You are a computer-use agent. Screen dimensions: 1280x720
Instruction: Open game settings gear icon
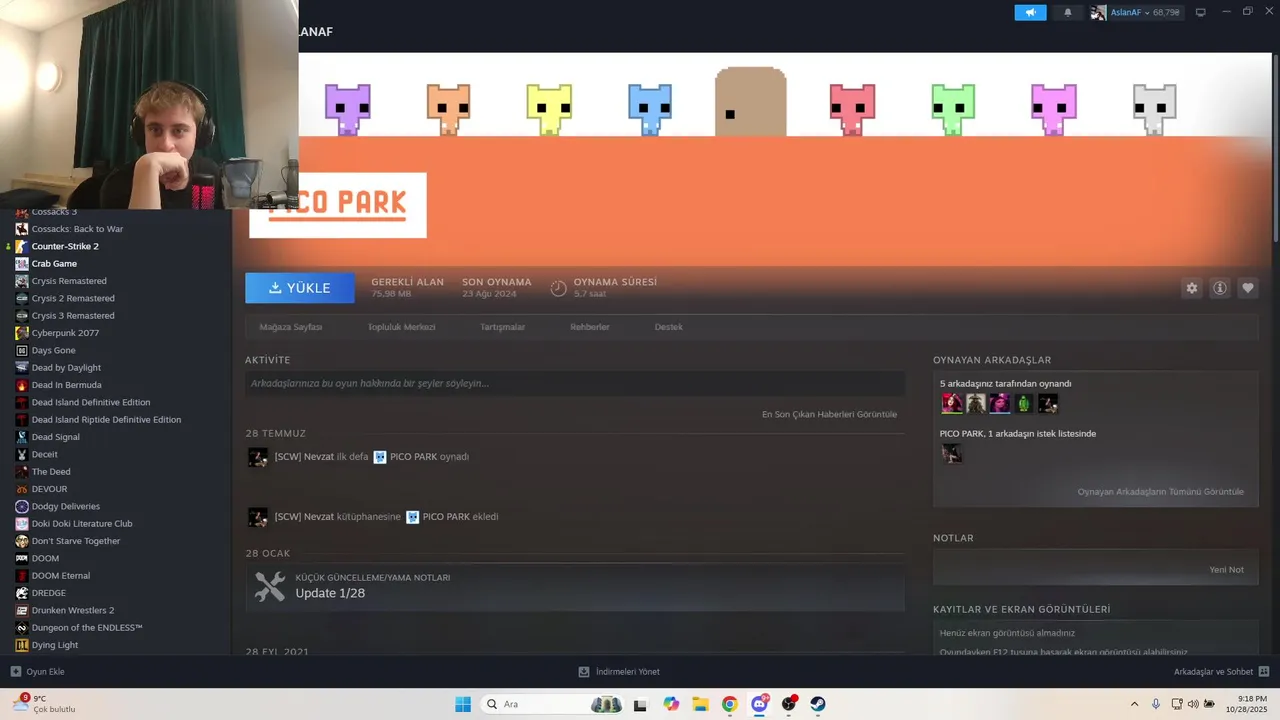tap(1192, 288)
